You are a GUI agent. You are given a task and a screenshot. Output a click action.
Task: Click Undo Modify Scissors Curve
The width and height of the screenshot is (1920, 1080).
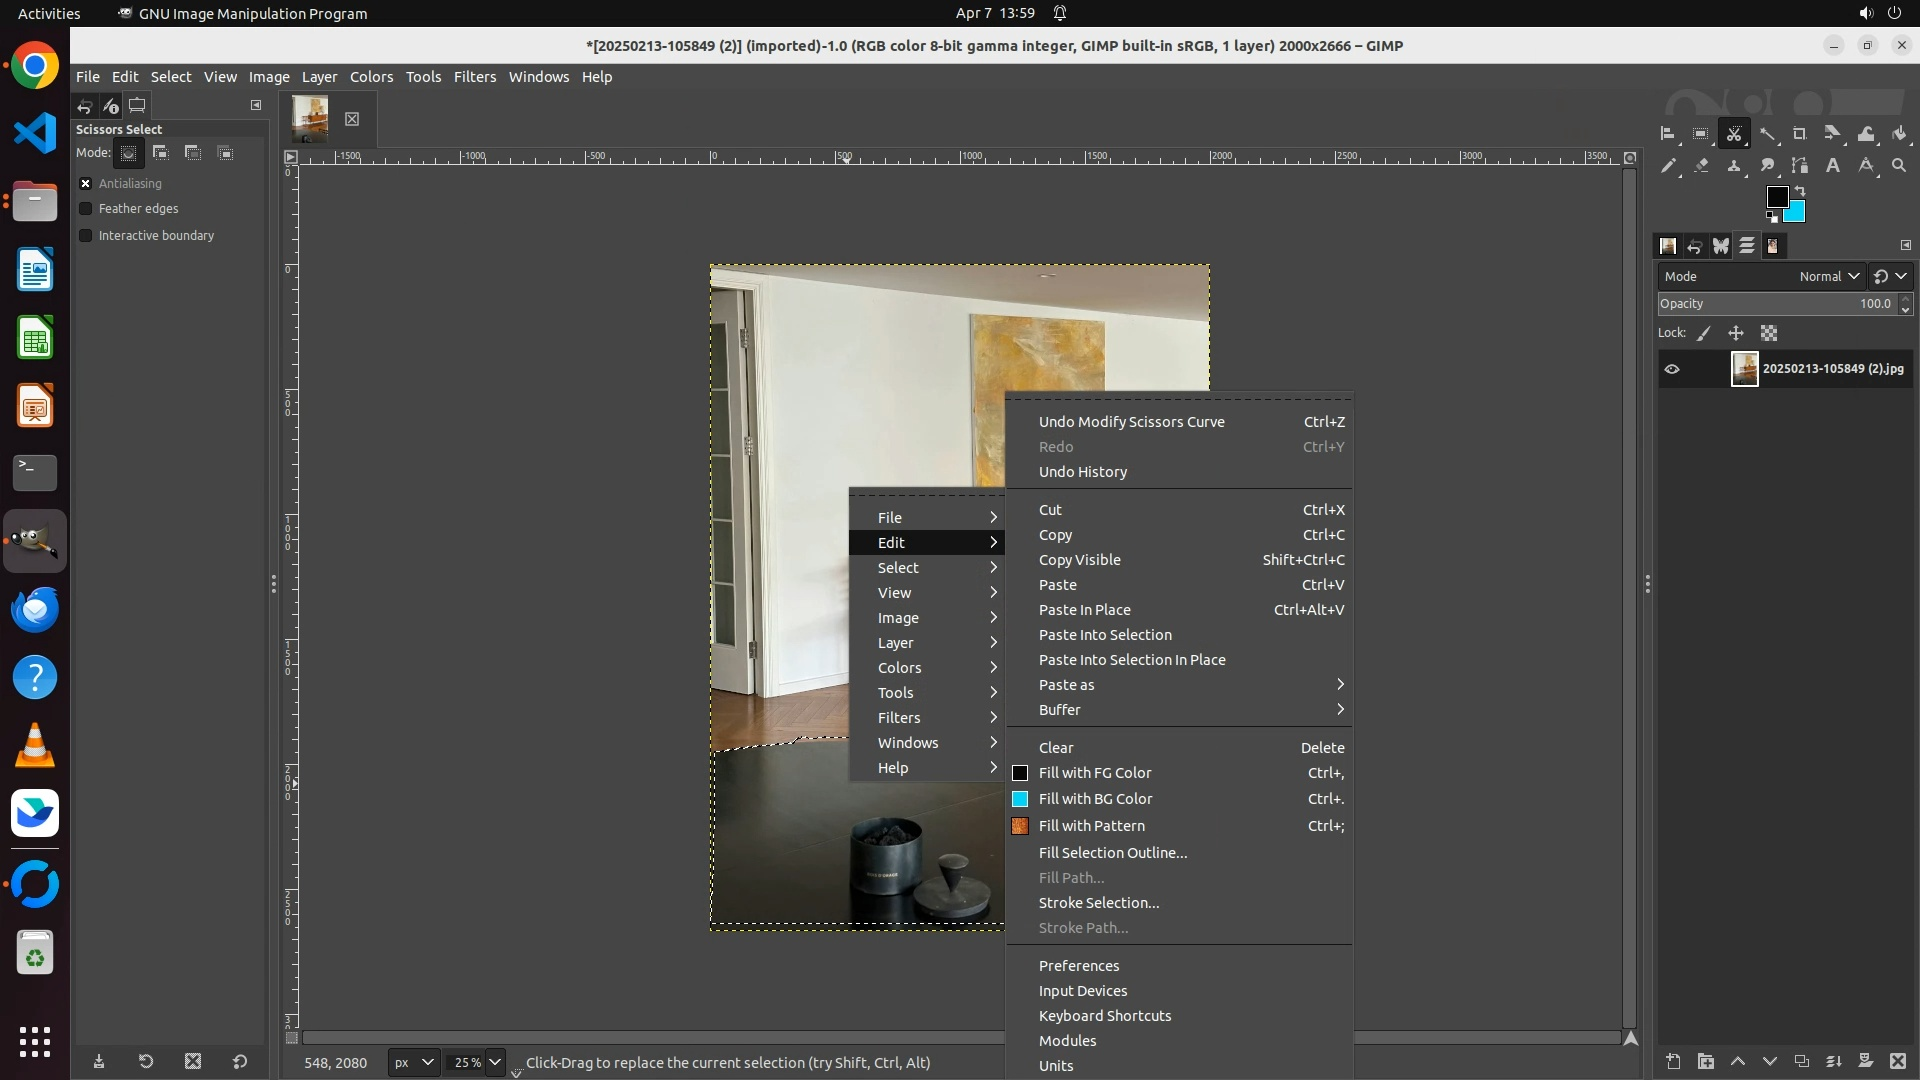pos(1131,422)
